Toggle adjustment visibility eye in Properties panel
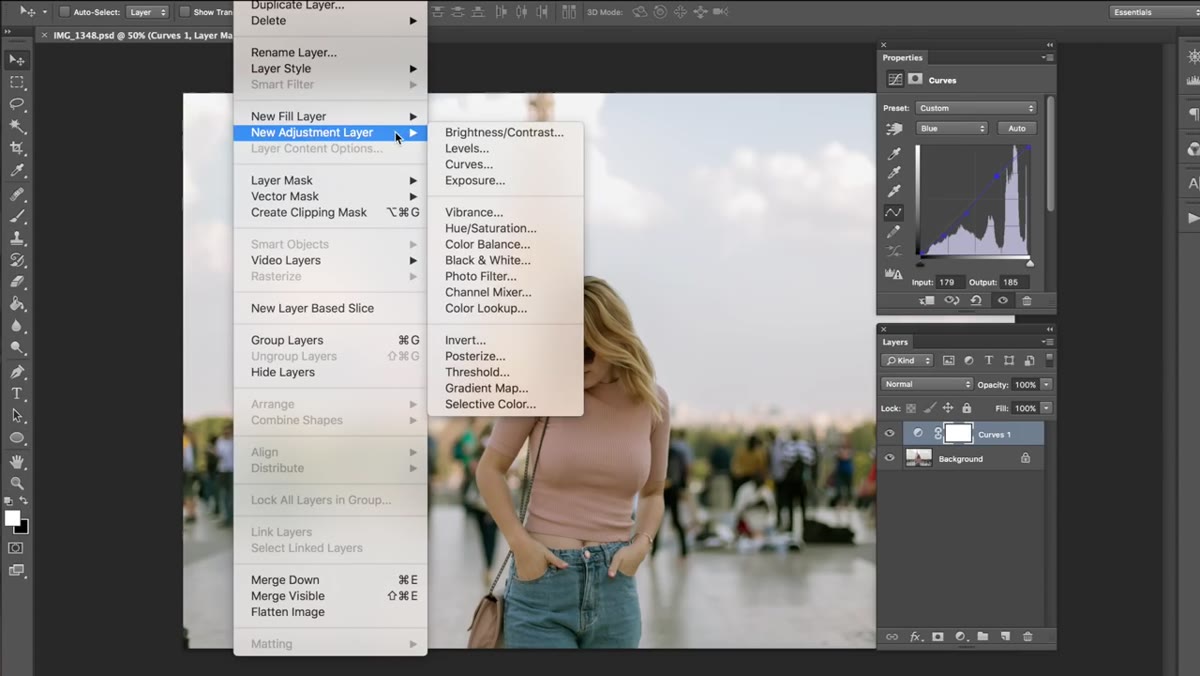The height and width of the screenshot is (676, 1200). coord(1002,300)
